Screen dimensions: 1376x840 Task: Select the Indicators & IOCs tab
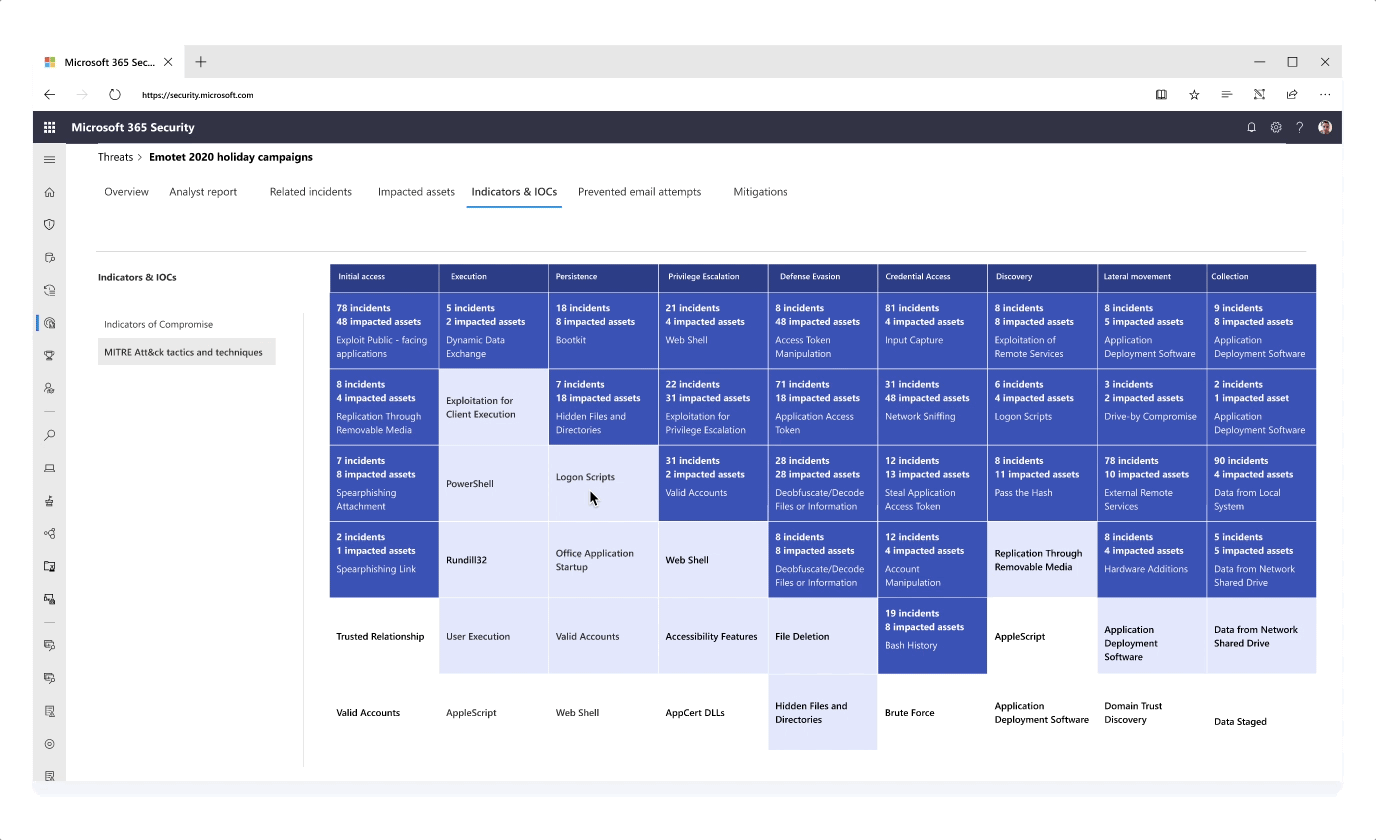pos(514,192)
